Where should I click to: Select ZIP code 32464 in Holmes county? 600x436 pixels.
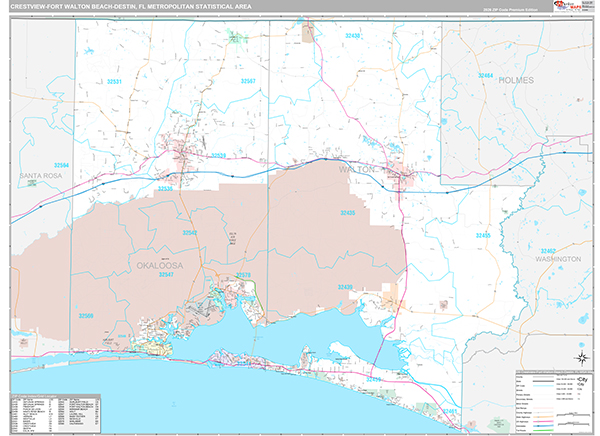point(485,75)
